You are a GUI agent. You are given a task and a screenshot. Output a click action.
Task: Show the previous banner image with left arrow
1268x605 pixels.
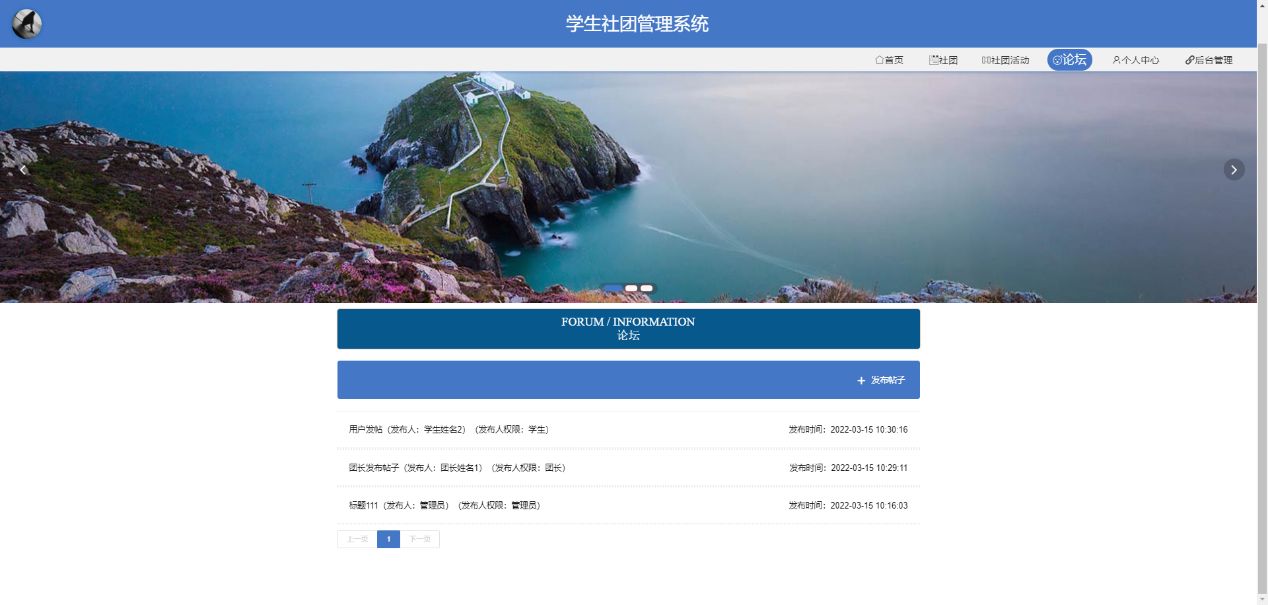pyautogui.click(x=23, y=169)
